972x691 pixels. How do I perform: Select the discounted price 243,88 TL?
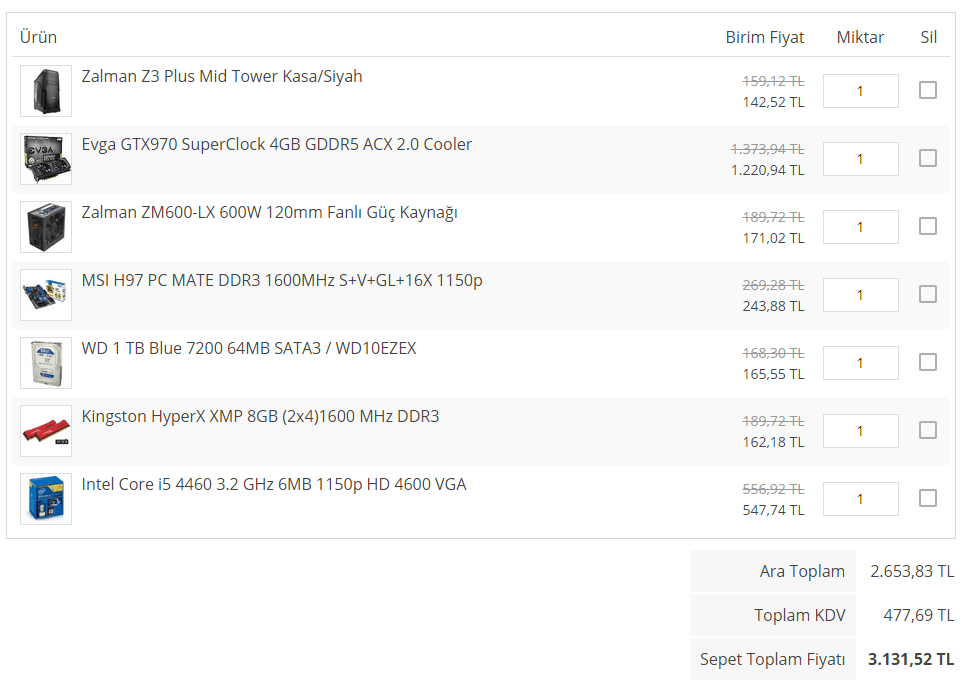click(x=774, y=306)
